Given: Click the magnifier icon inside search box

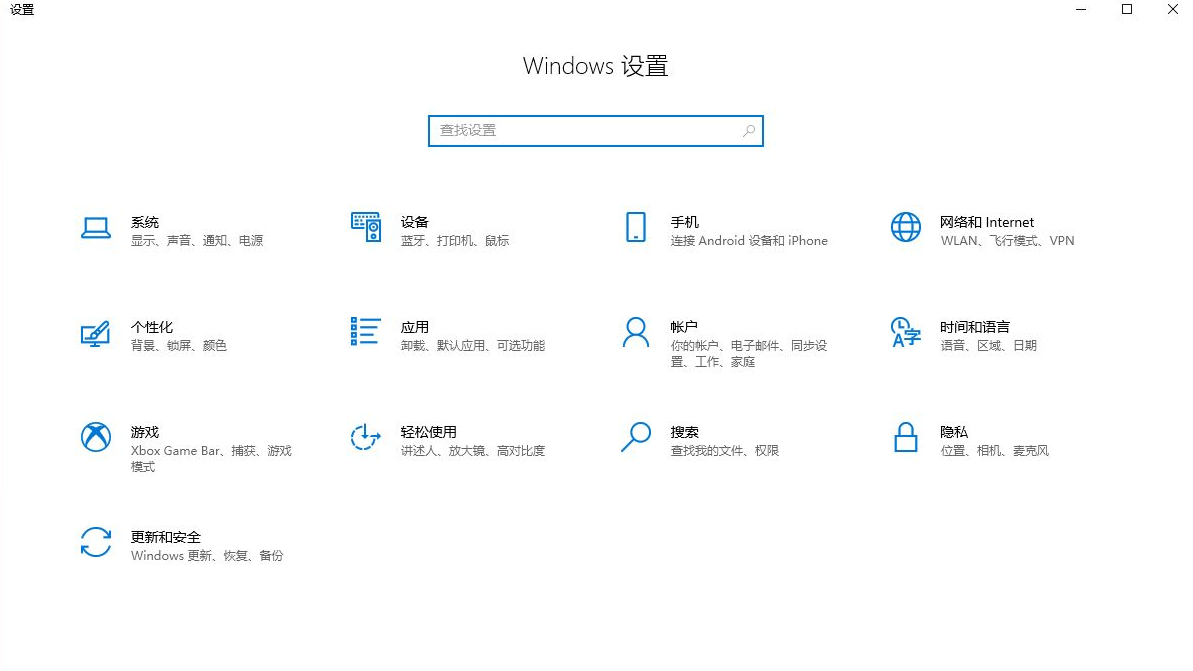Looking at the screenshot, I should [x=749, y=131].
